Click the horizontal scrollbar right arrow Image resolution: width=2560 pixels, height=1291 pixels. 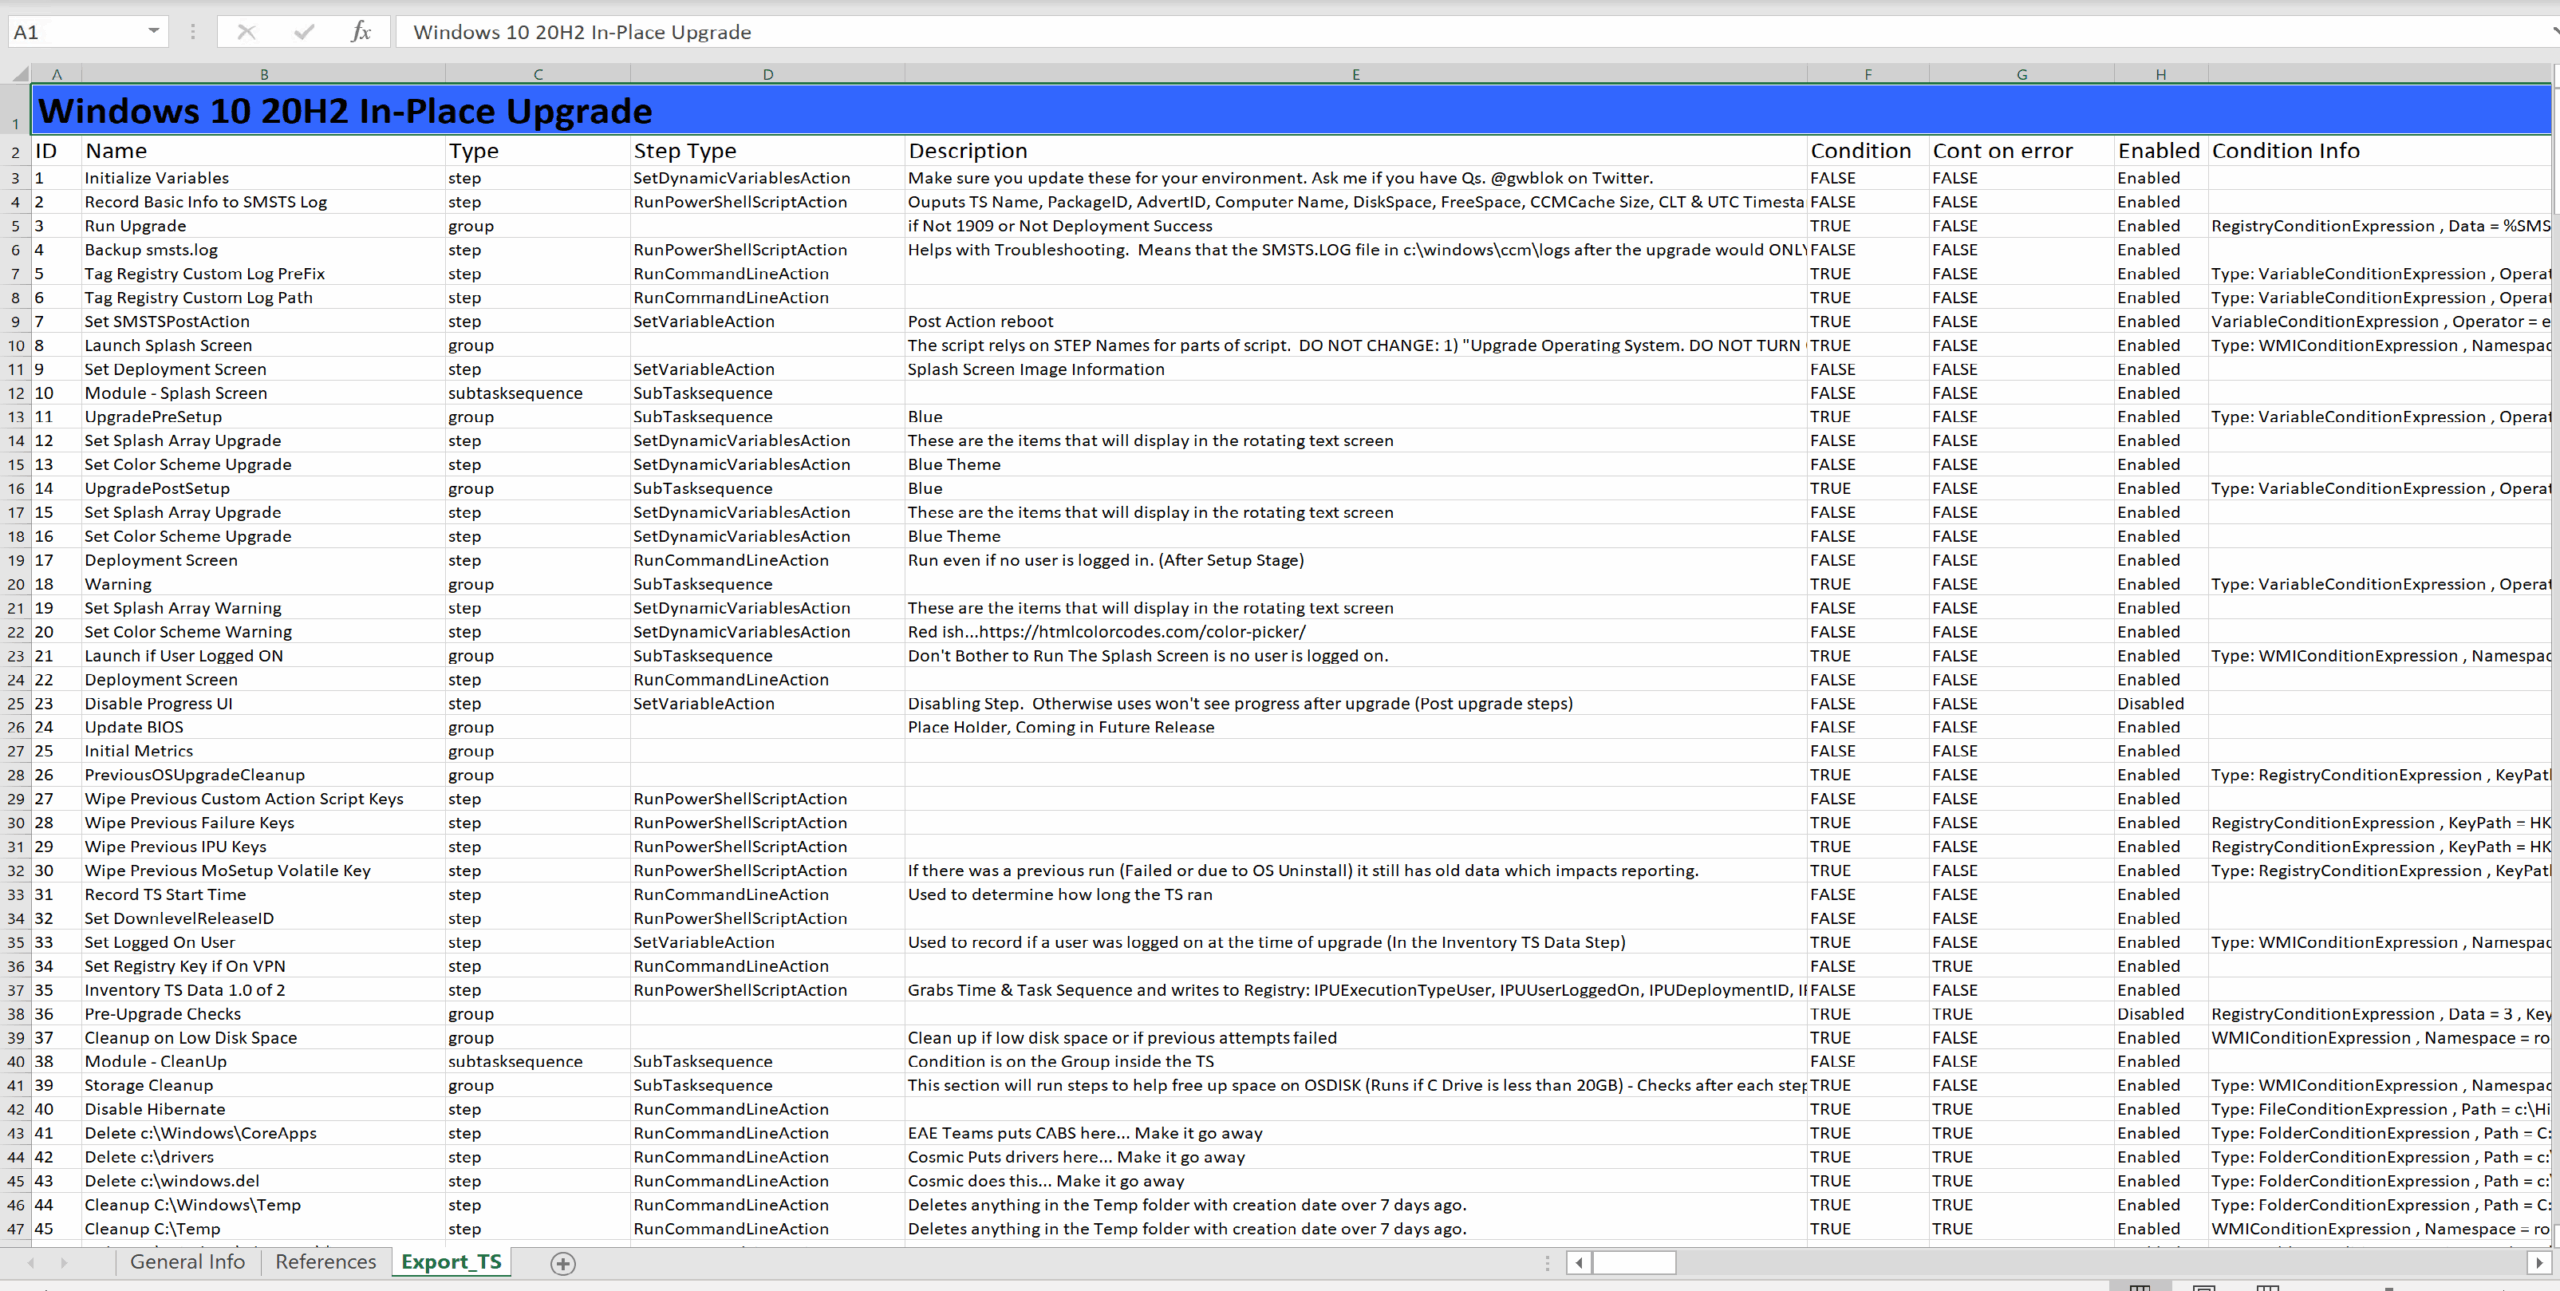point(2538,1263)
